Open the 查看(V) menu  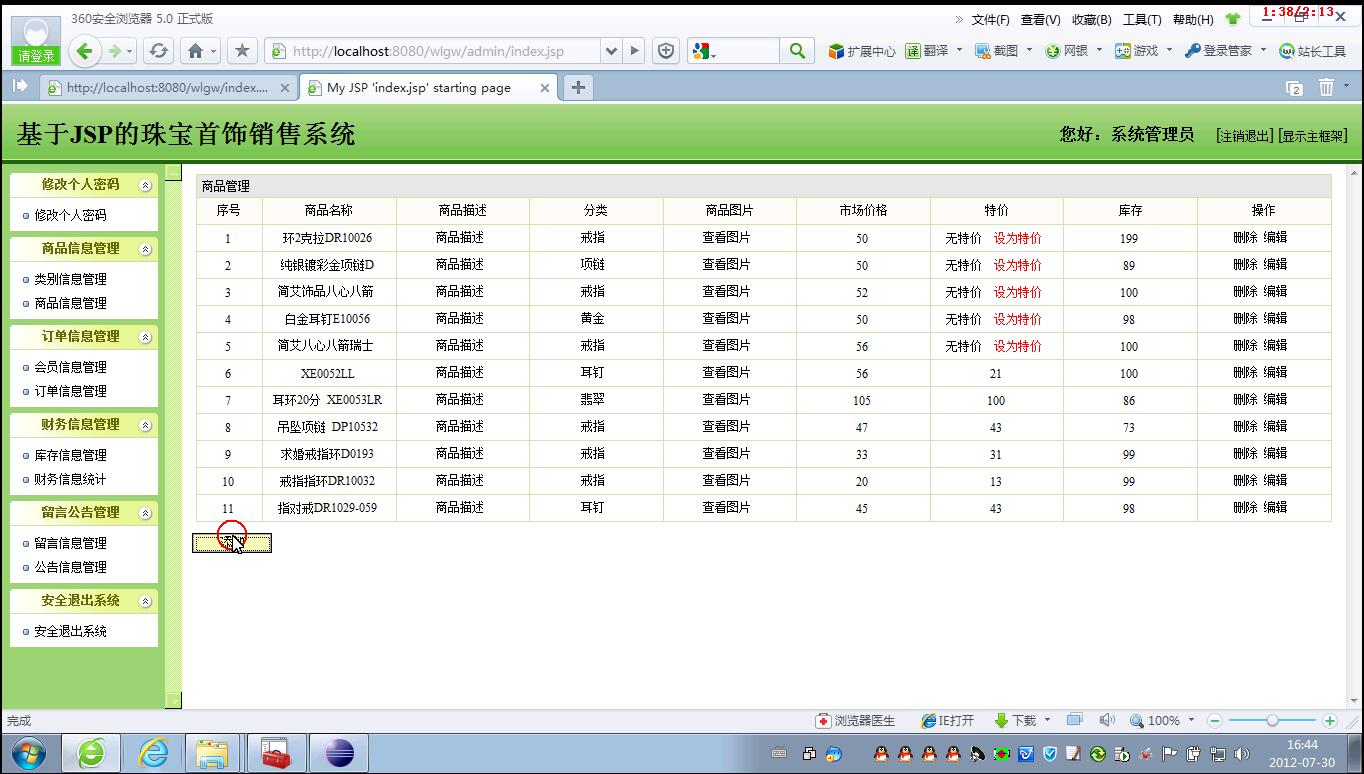pos(1040,19)
